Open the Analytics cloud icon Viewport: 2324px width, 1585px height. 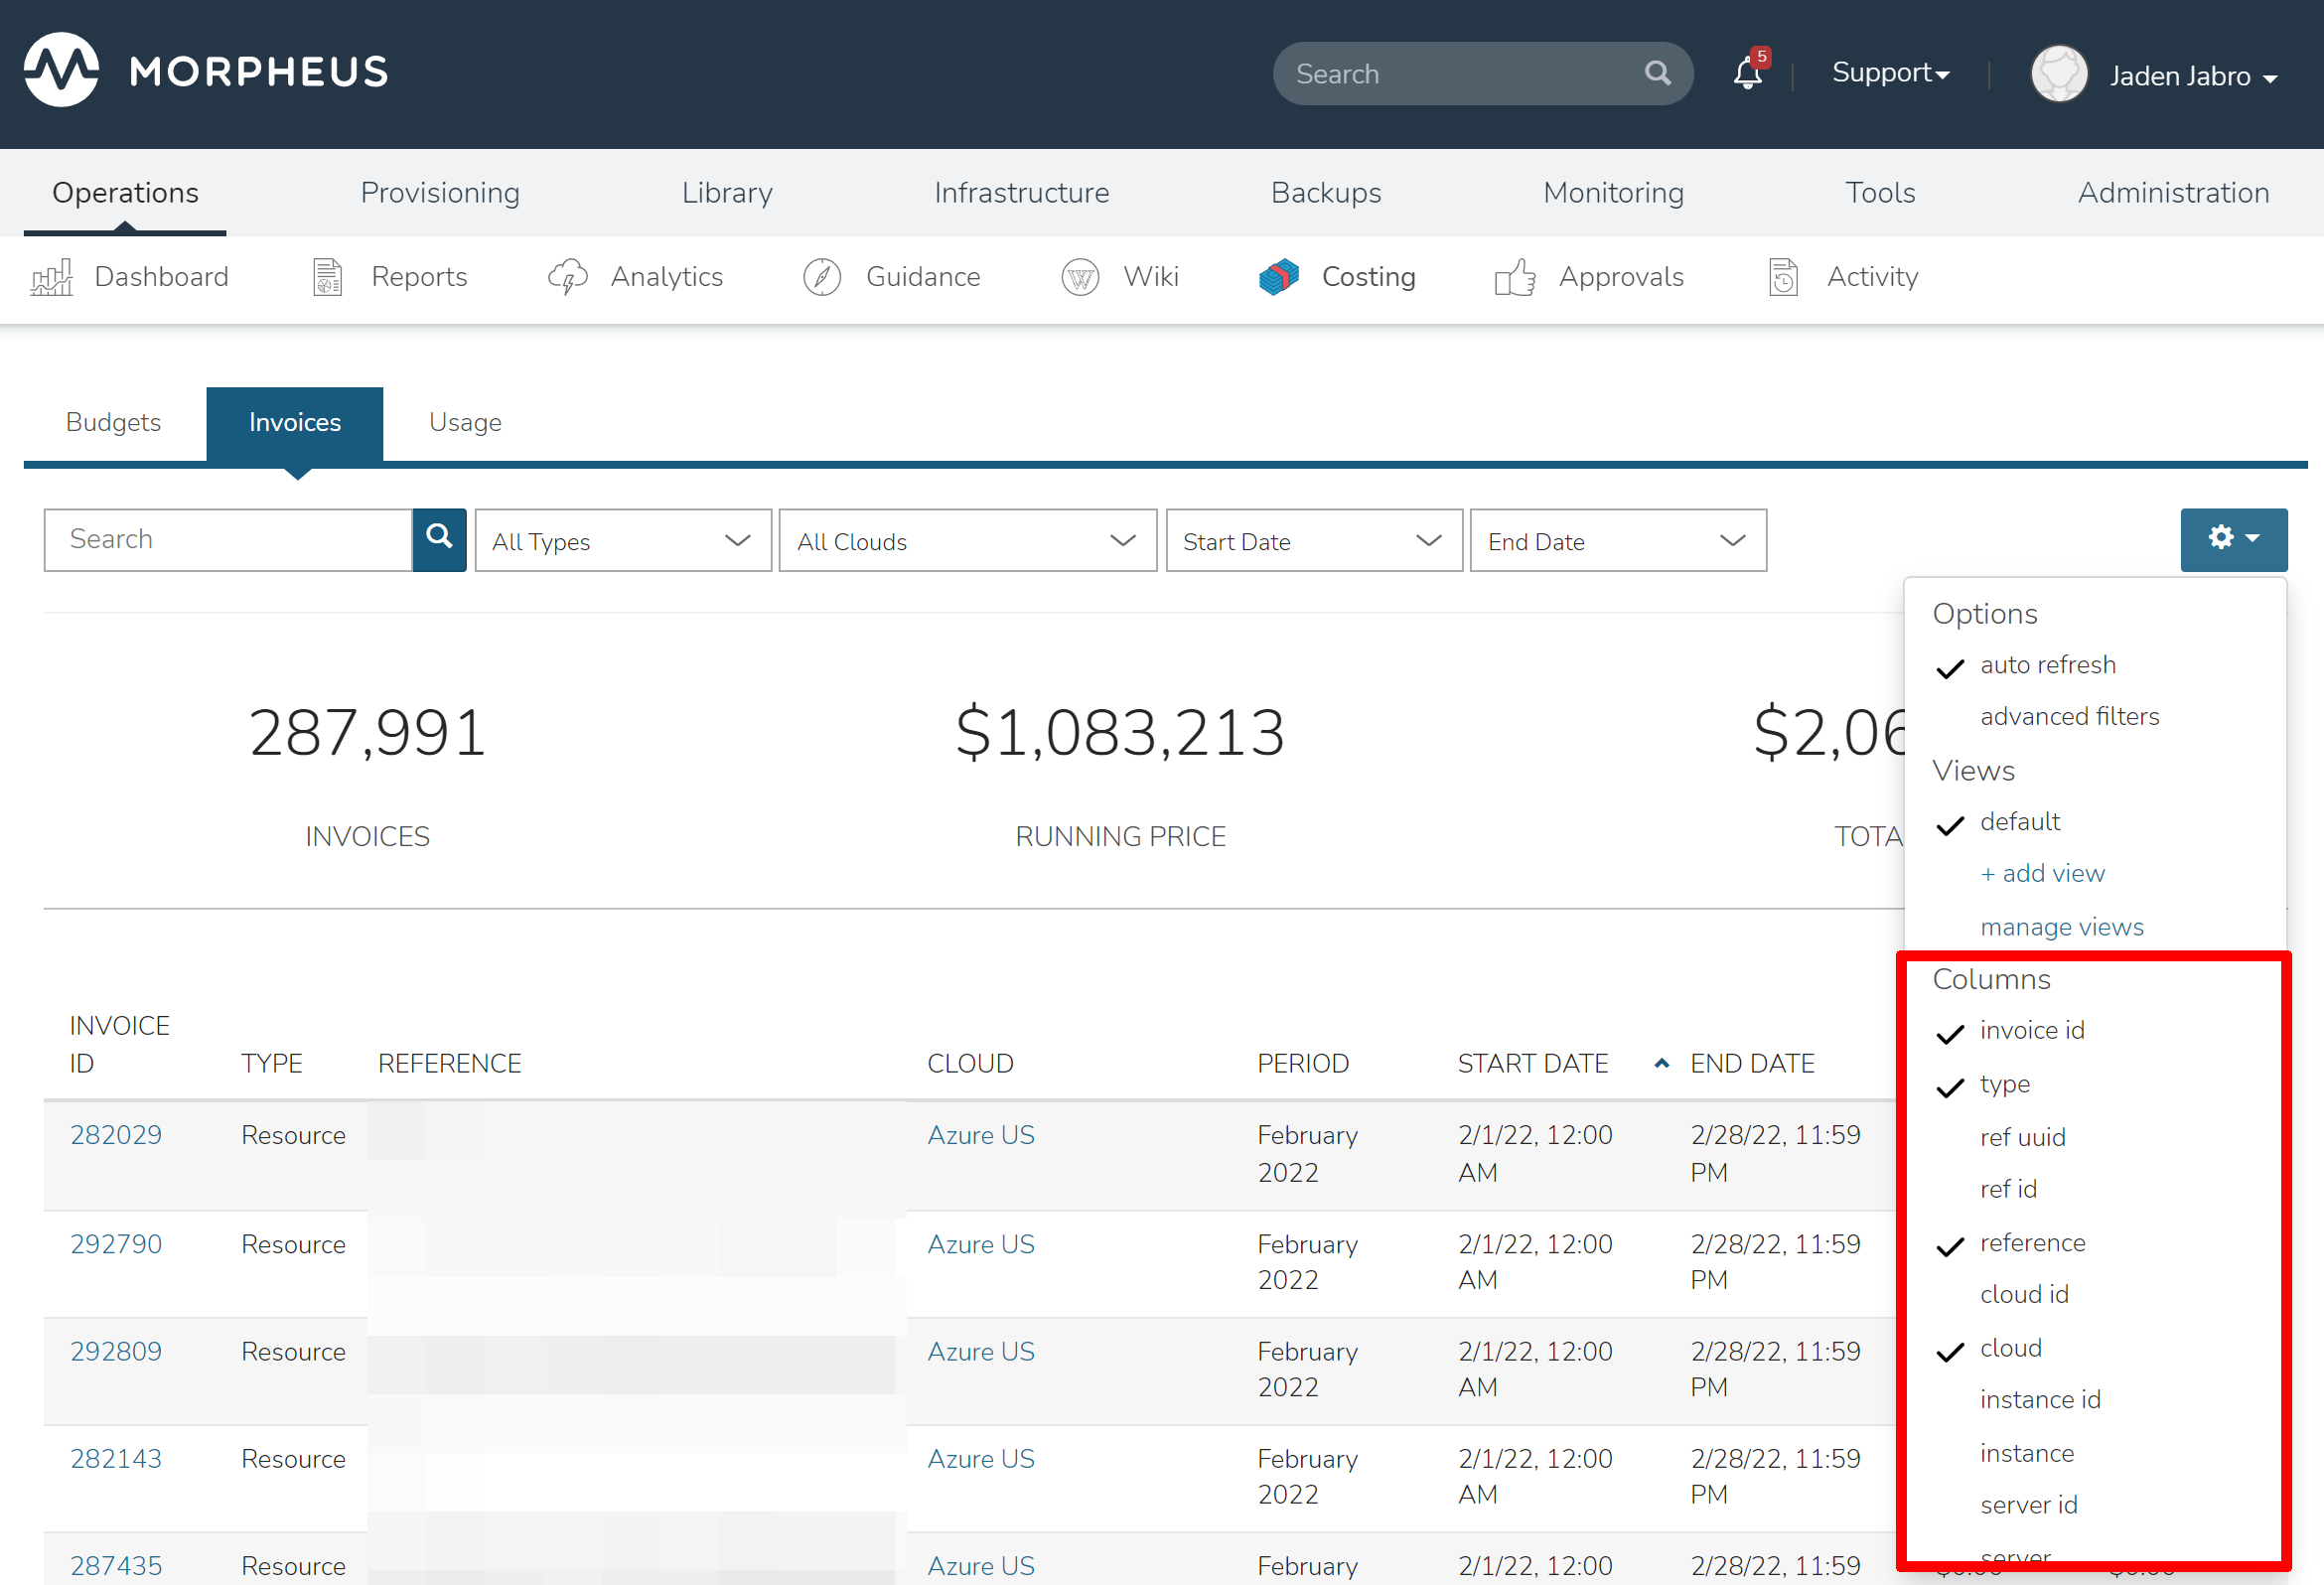point(567,277)
